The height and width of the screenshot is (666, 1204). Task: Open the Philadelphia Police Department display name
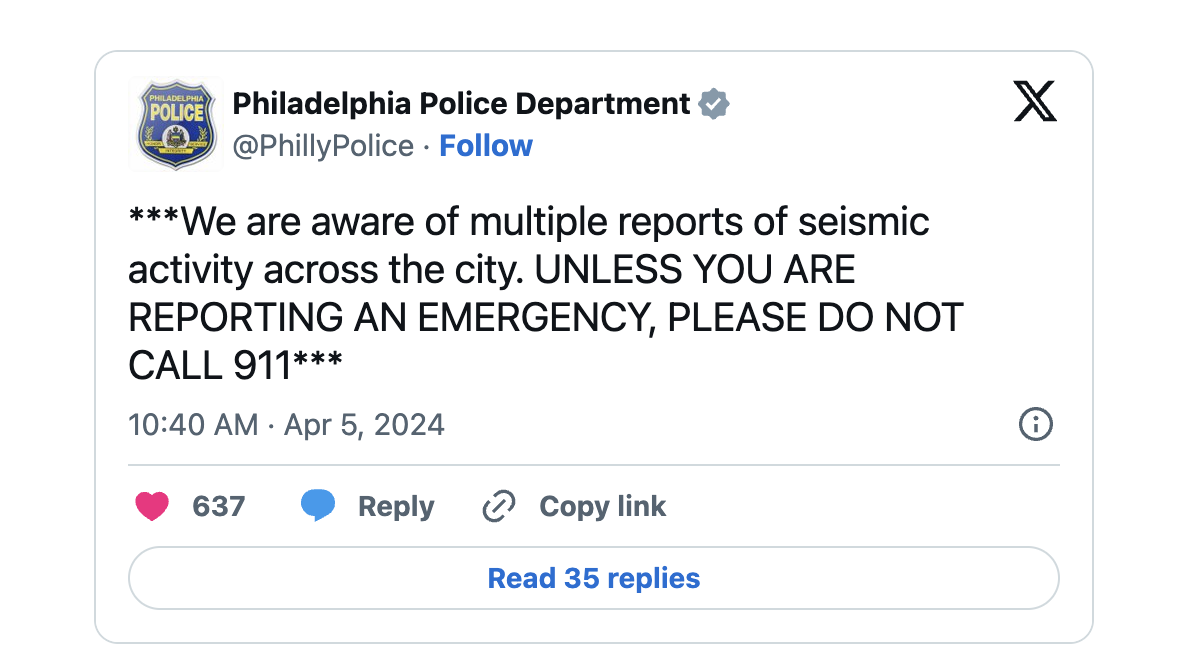461,103
